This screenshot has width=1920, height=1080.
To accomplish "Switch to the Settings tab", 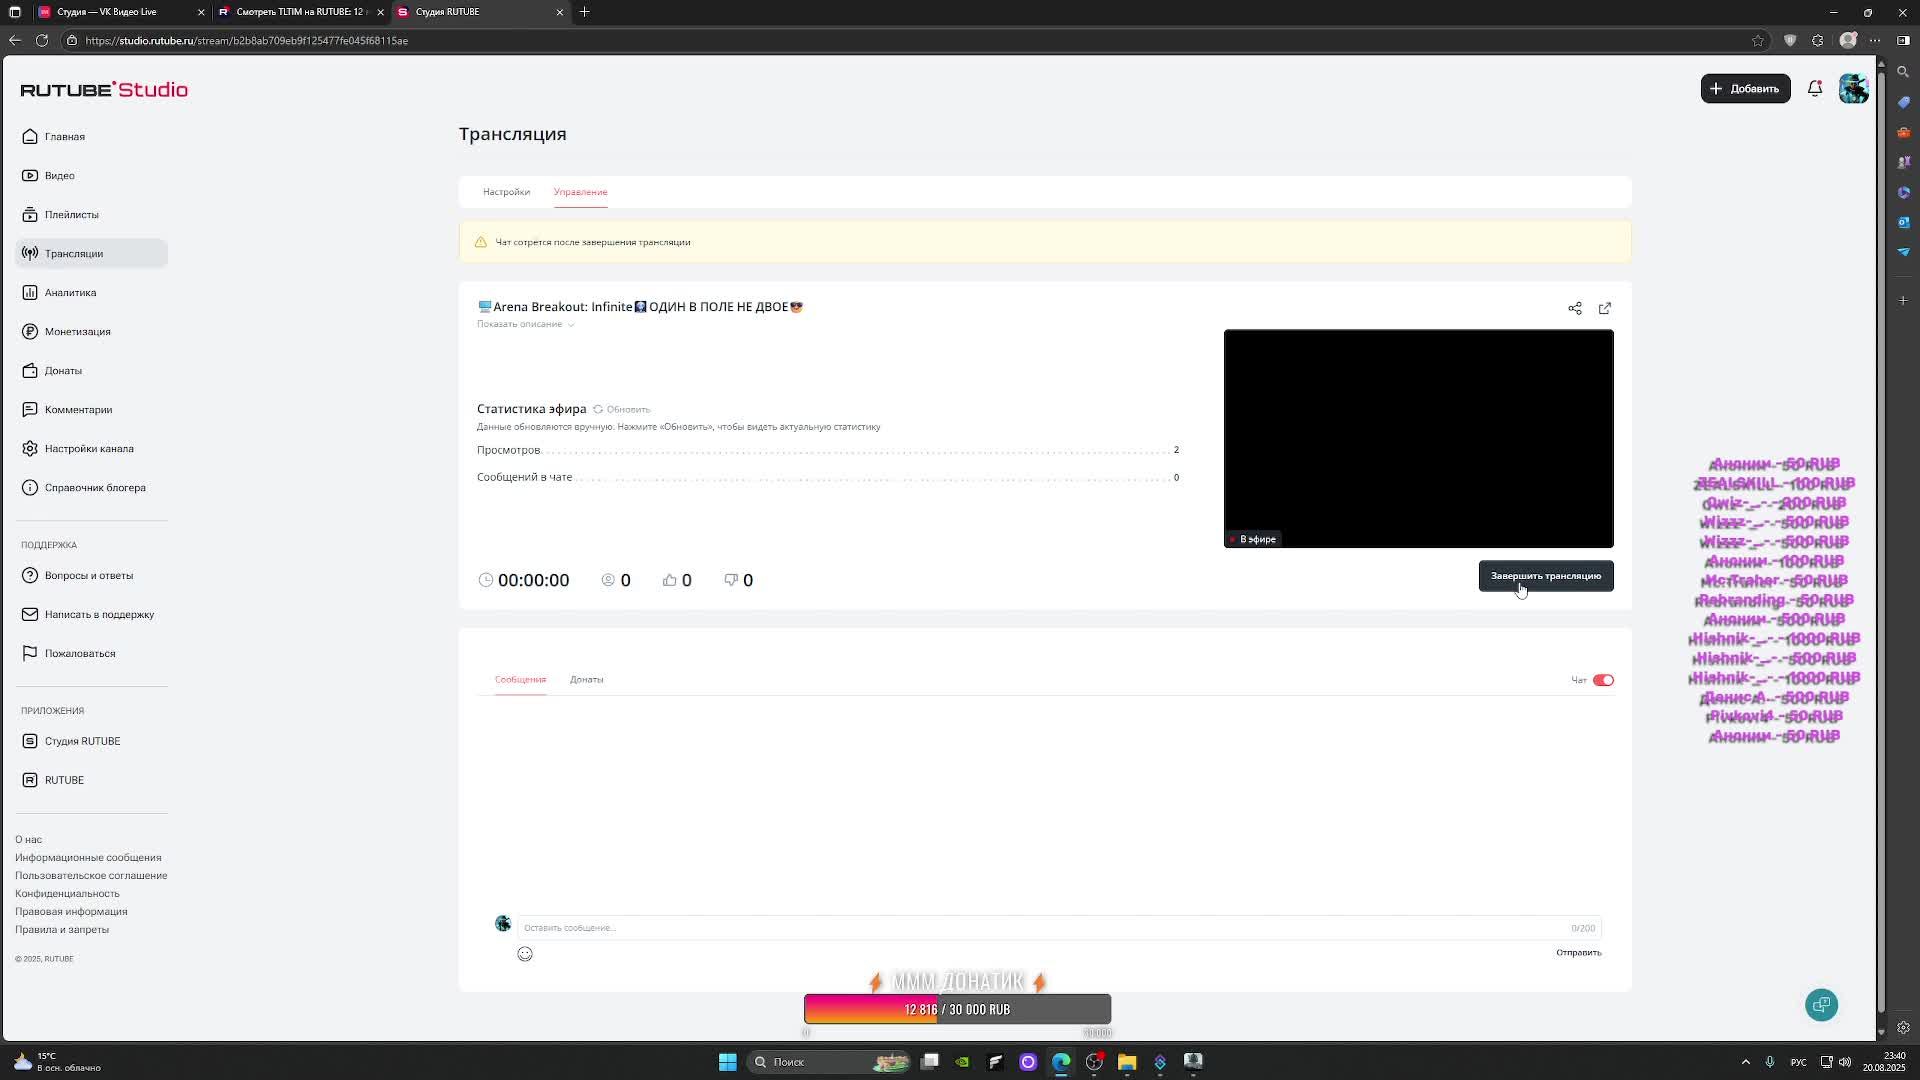I will (506, 192).
